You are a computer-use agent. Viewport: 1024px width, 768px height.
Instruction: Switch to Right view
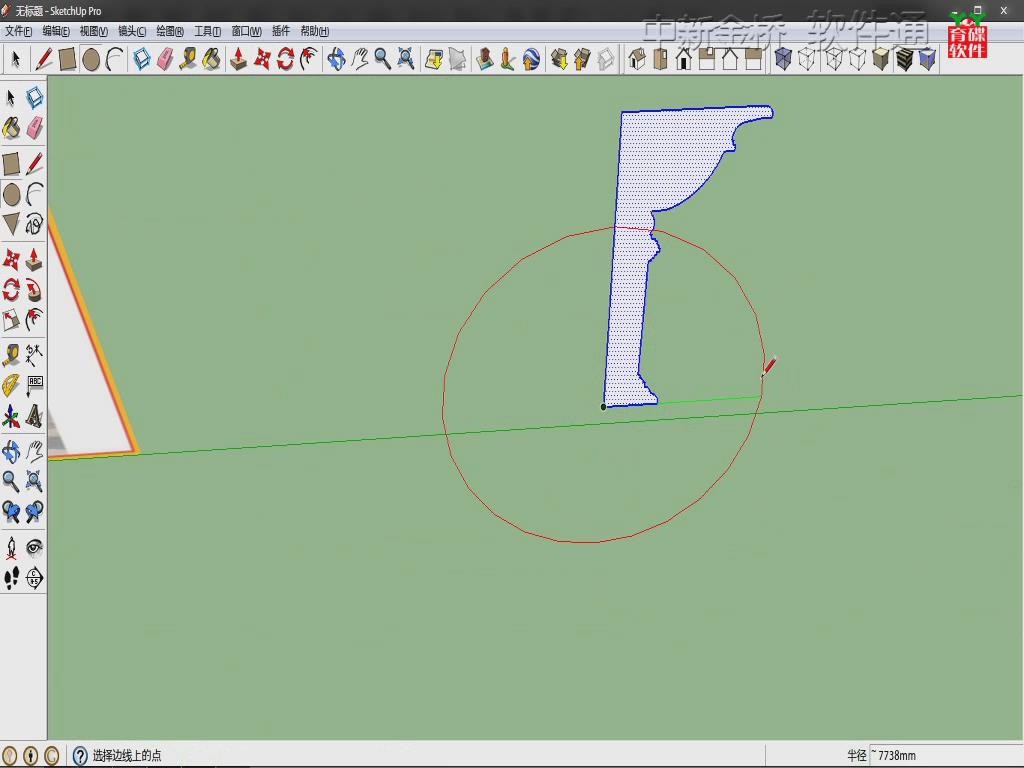[707, 59]
